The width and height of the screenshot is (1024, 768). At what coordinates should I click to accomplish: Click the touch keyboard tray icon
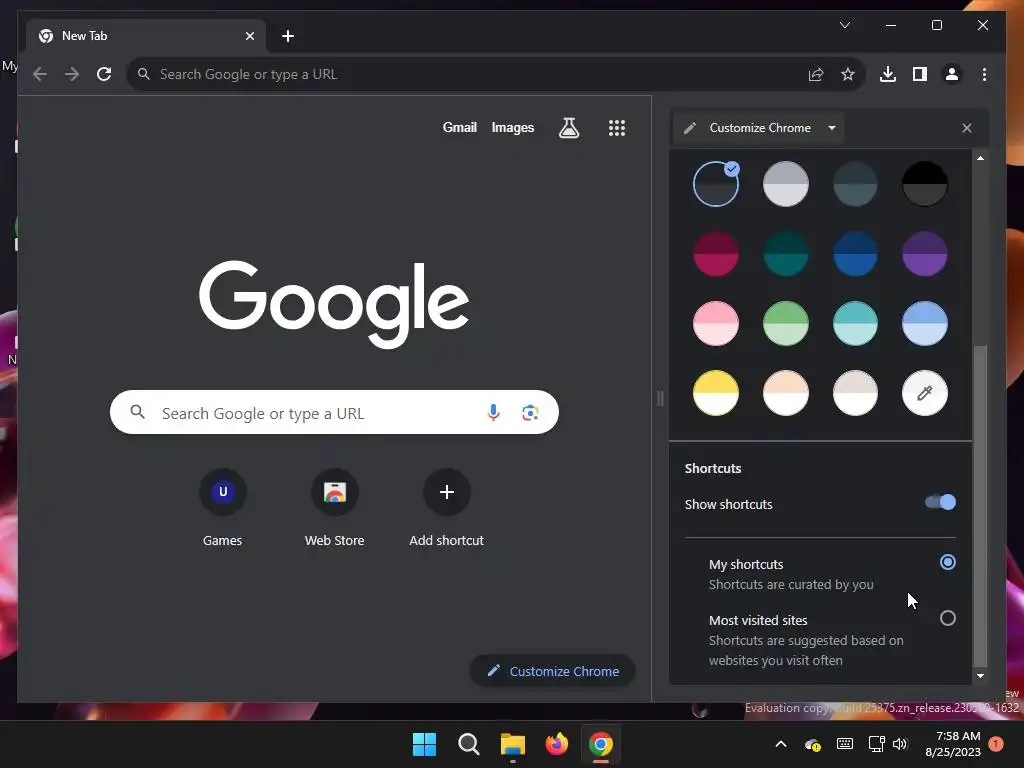coord(844,744)
